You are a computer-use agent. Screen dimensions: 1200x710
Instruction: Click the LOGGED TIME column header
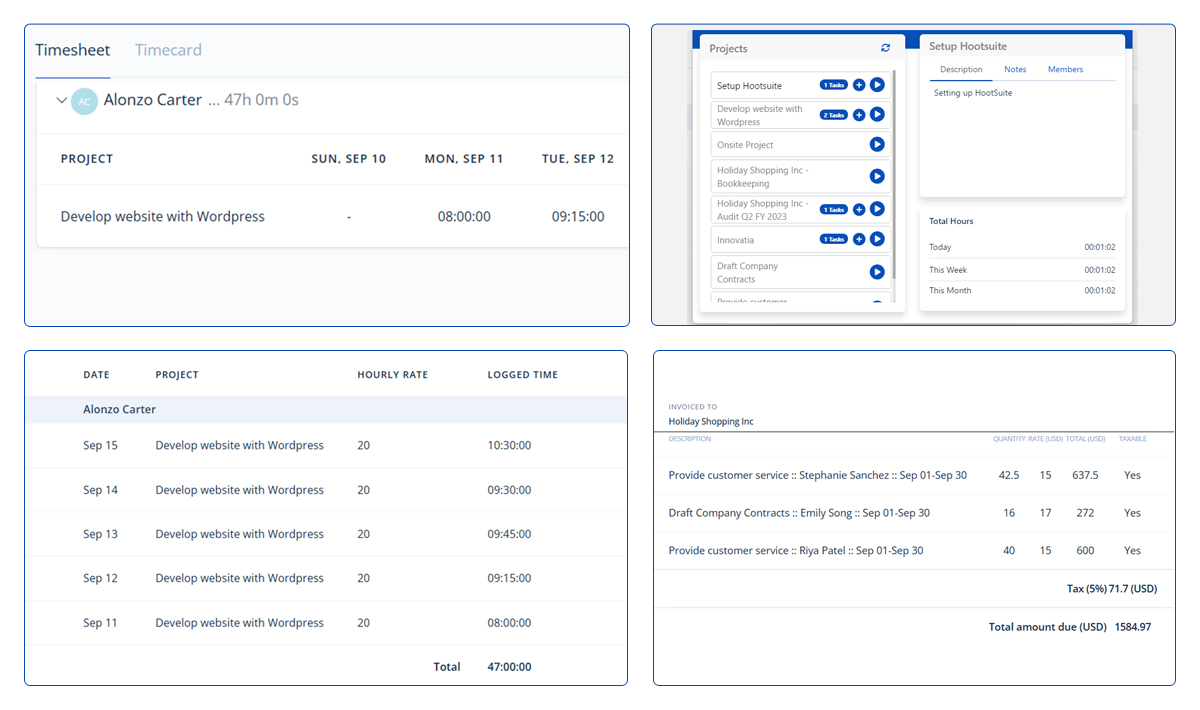point(523,375)
